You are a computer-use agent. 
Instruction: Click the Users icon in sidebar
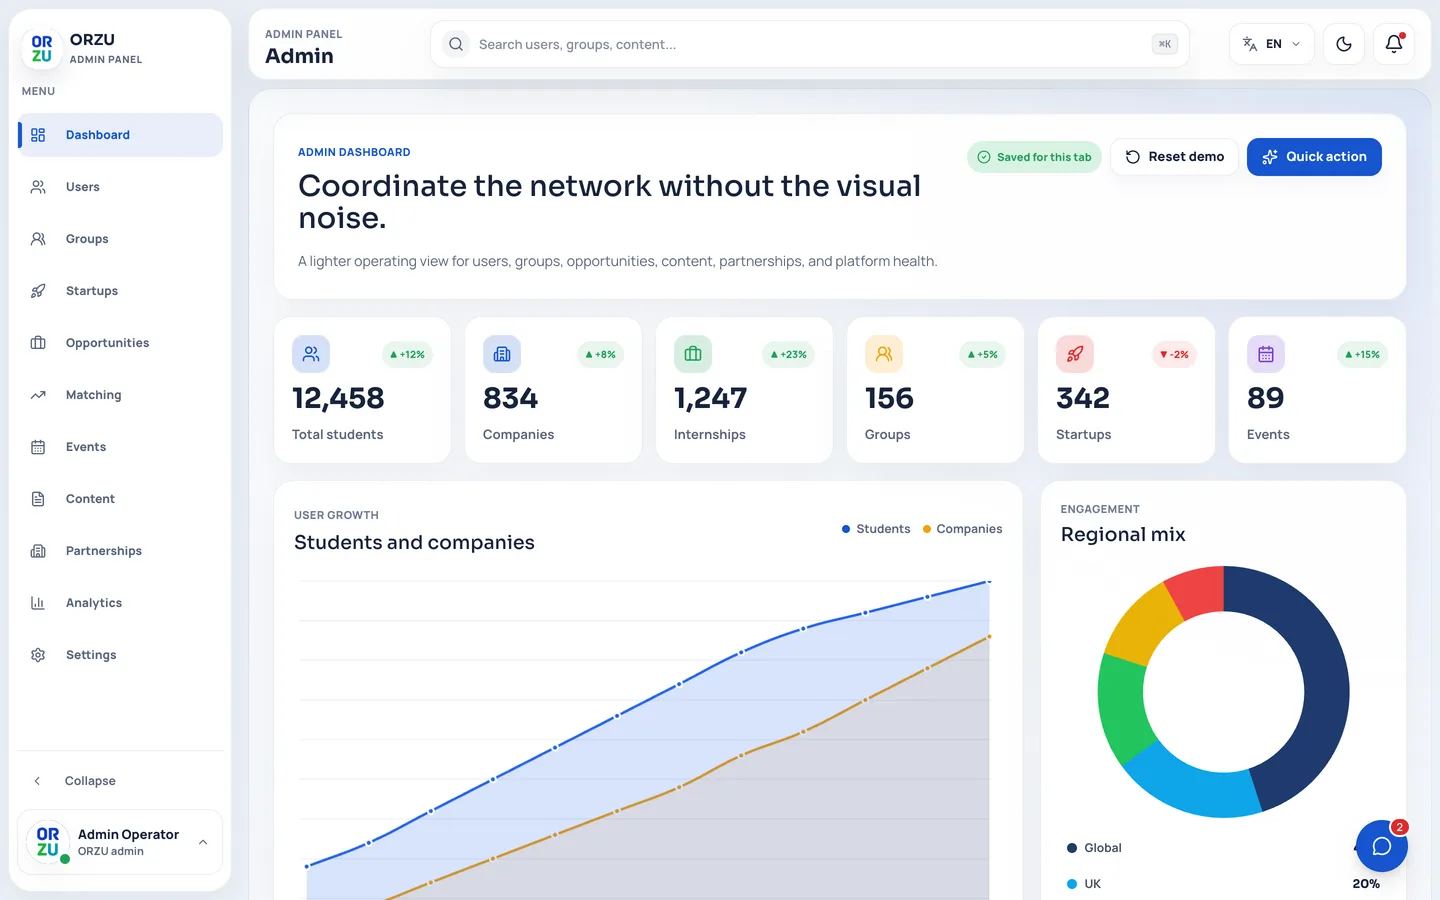[x=38, y=187]
